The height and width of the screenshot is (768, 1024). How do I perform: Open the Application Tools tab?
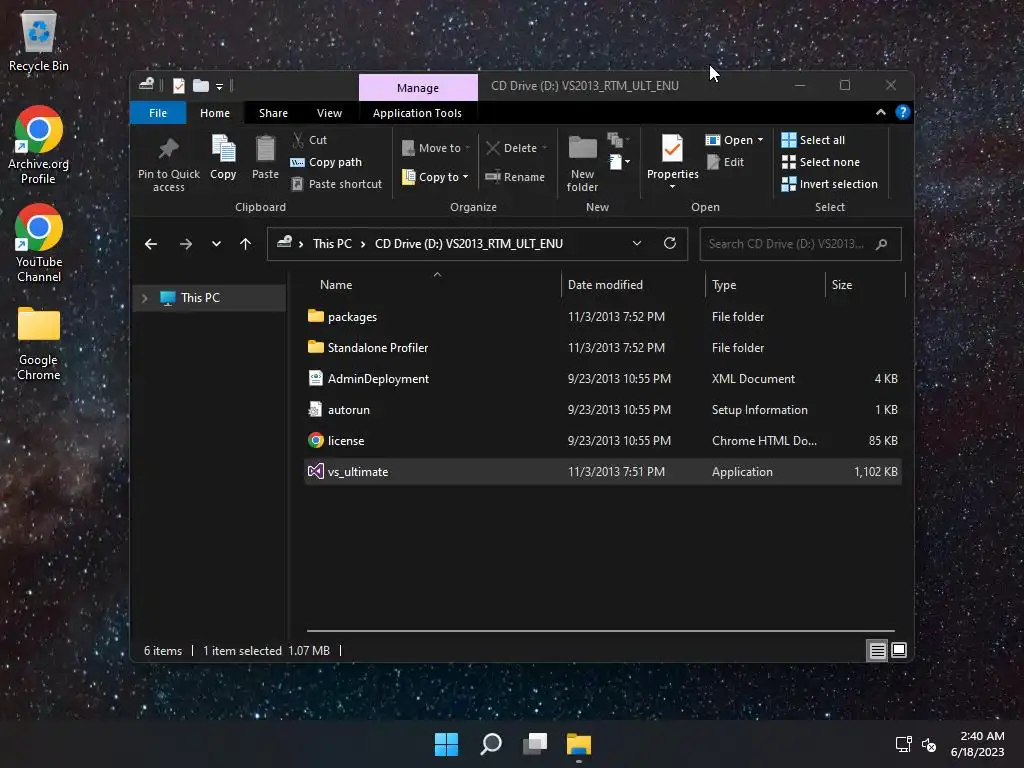pos(417,113)
